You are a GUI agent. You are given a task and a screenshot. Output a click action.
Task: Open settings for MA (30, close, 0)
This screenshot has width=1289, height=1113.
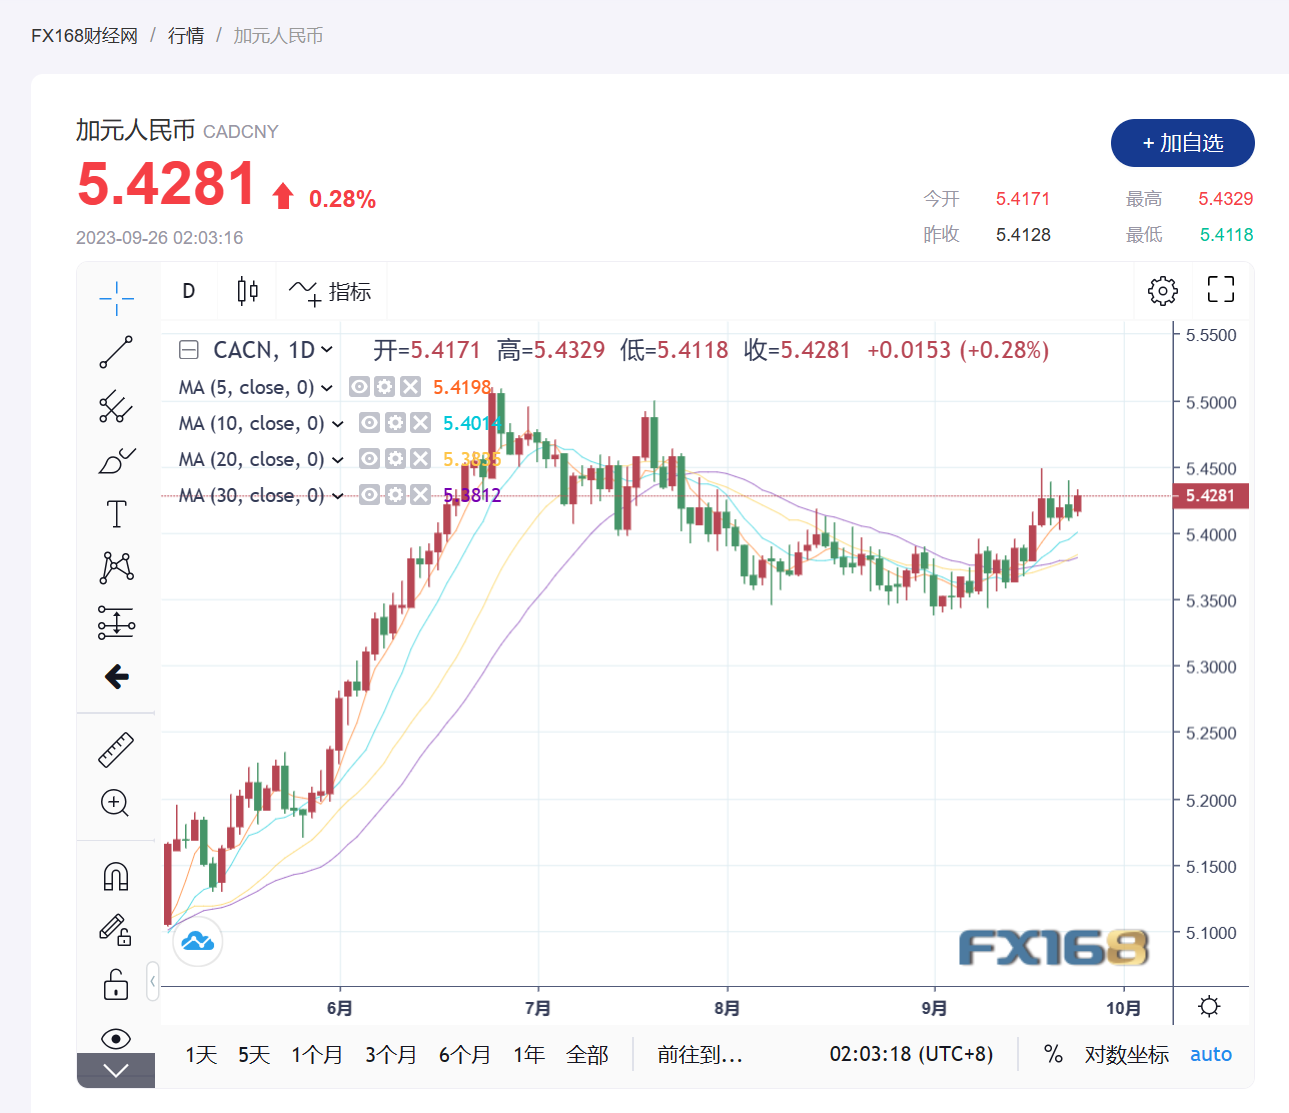click(x=395, y=495)
